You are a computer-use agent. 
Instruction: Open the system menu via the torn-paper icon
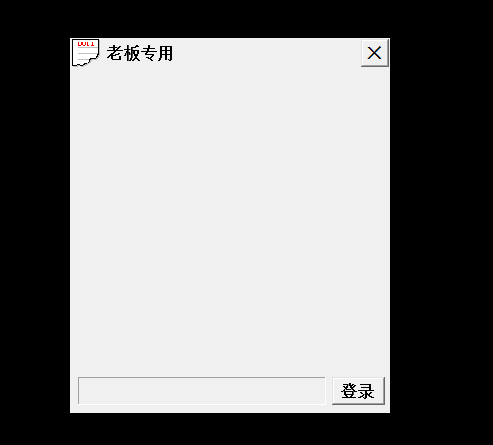click(86, 53)
